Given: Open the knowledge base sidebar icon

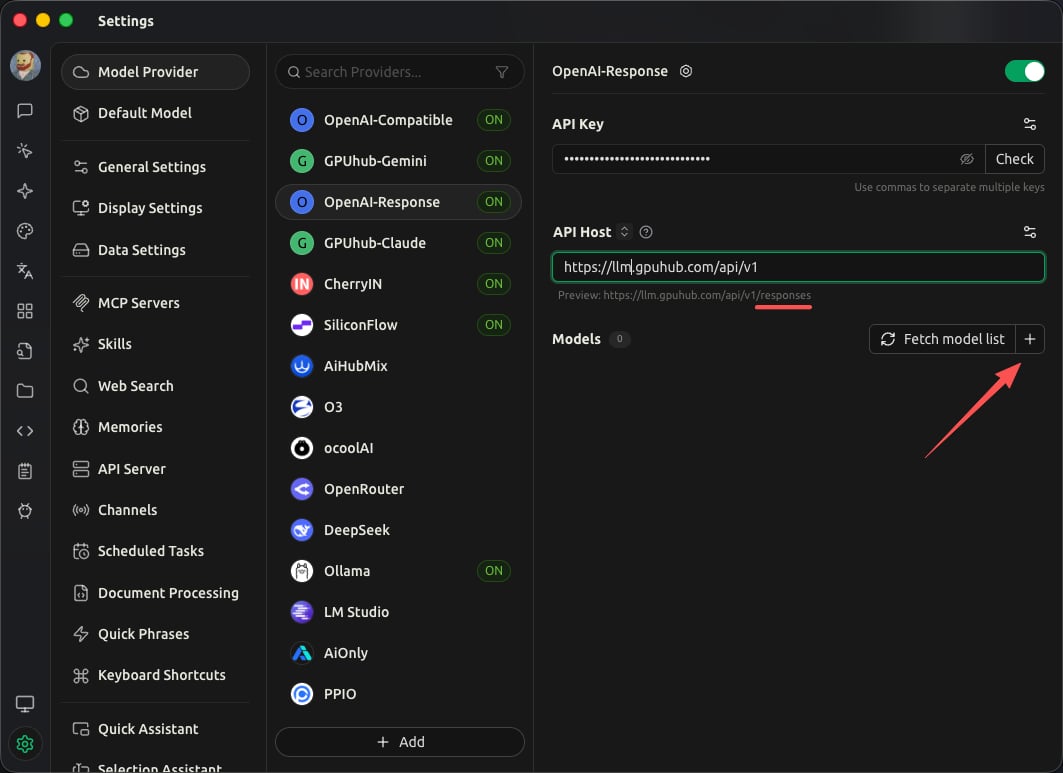Looking at the screenshot, I should click(25, 351).
